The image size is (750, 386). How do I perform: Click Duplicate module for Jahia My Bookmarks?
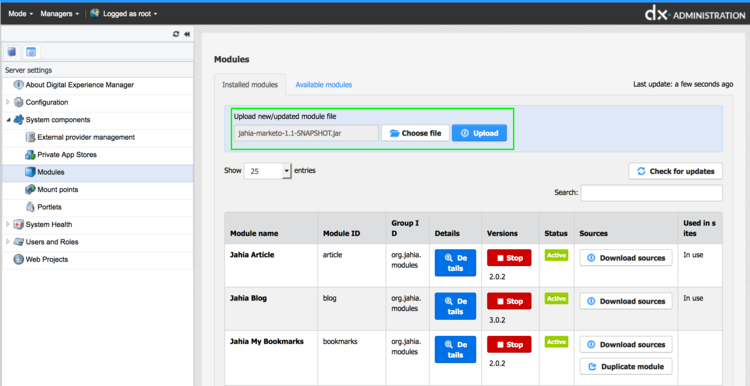click(626, 366)
